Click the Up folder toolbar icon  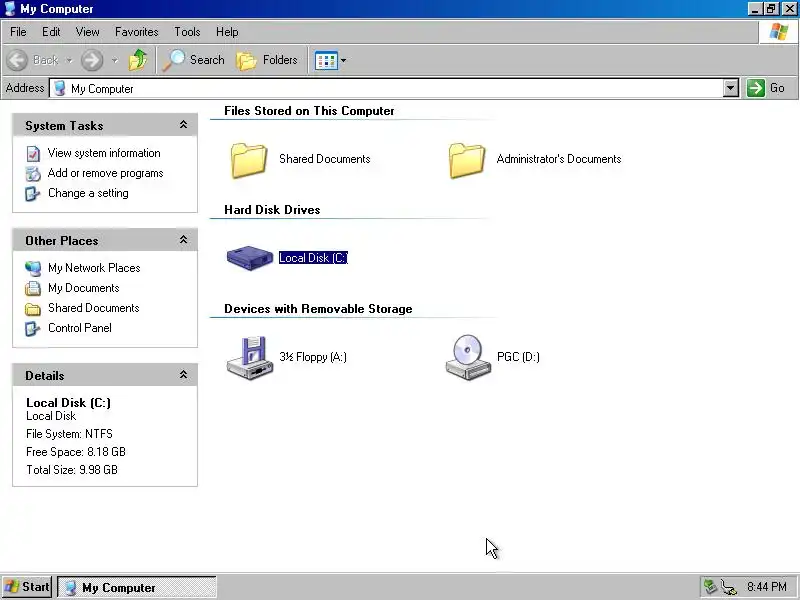click(x=138, y=60)
